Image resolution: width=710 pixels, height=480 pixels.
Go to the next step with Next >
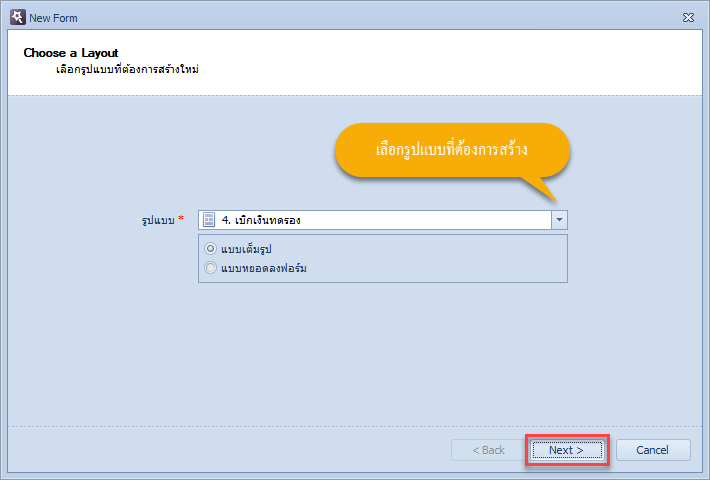[x=567, y=450]
